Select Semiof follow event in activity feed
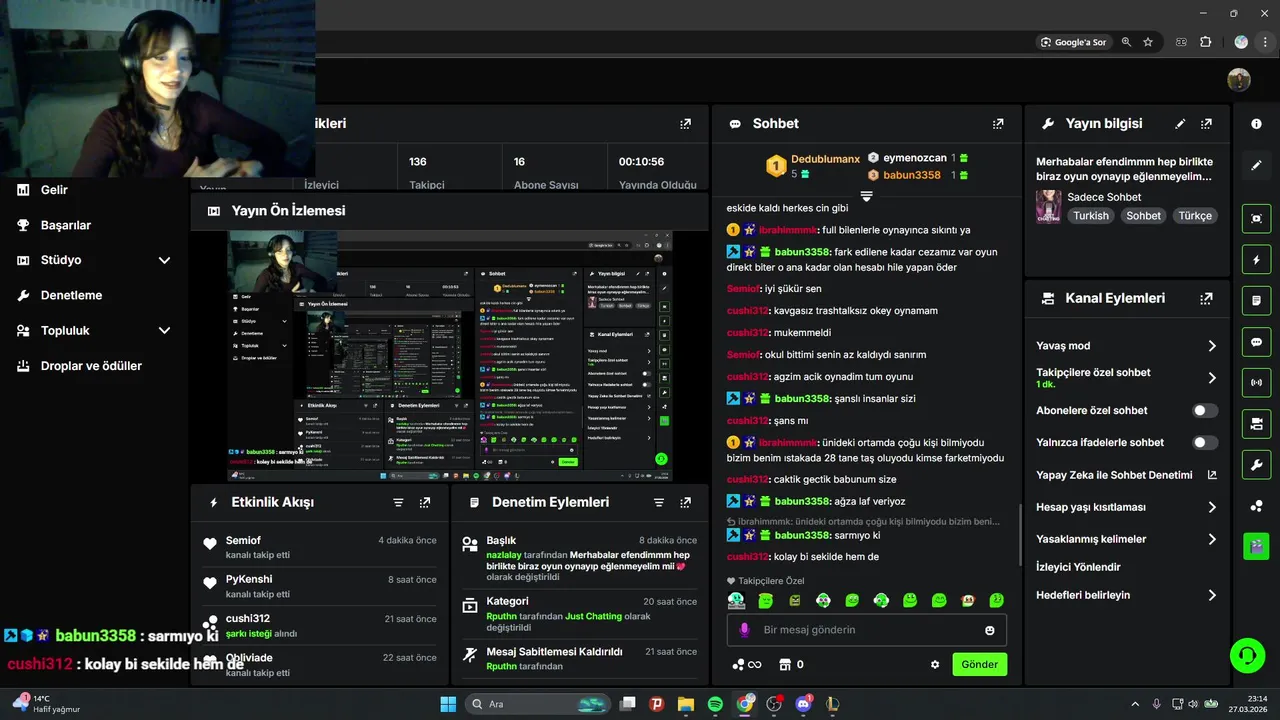Image resolution: width=1280 pixels, height=720 pixels. click(320, 547)
